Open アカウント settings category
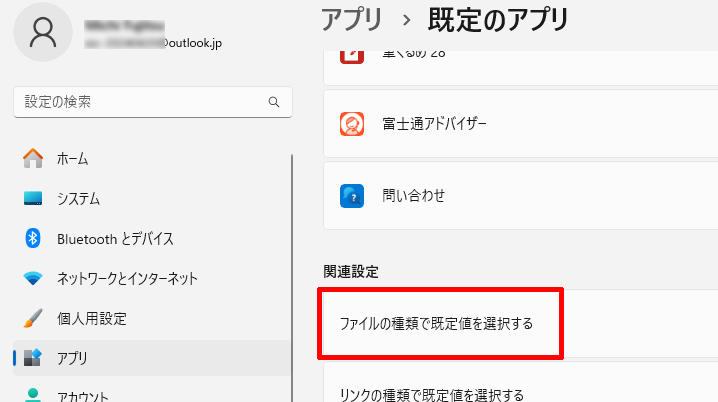Screen dimensions: 718x402 point(152,393)
